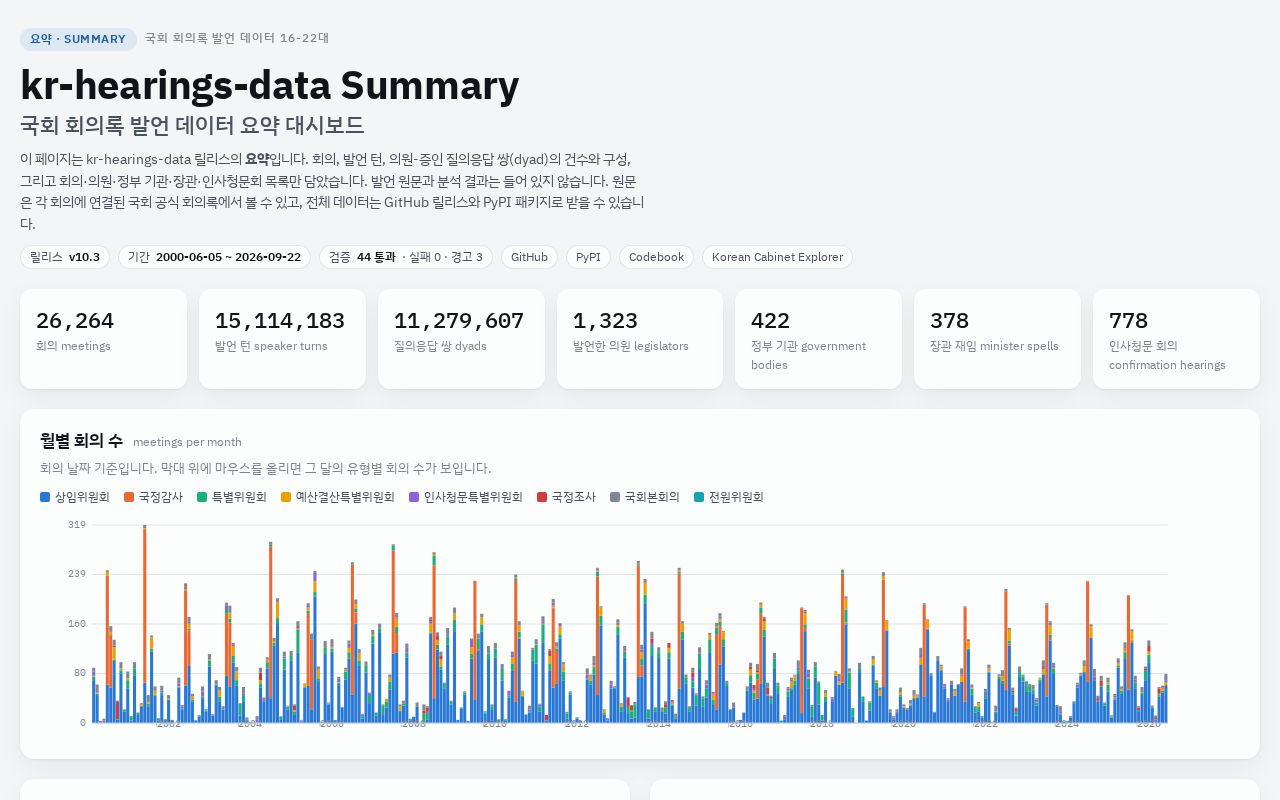The width and height of the screenshot is (1280, 800).
Task: Toggle 국정조사 legend entry
Action: pyautogui.click(x=566, y=497)
